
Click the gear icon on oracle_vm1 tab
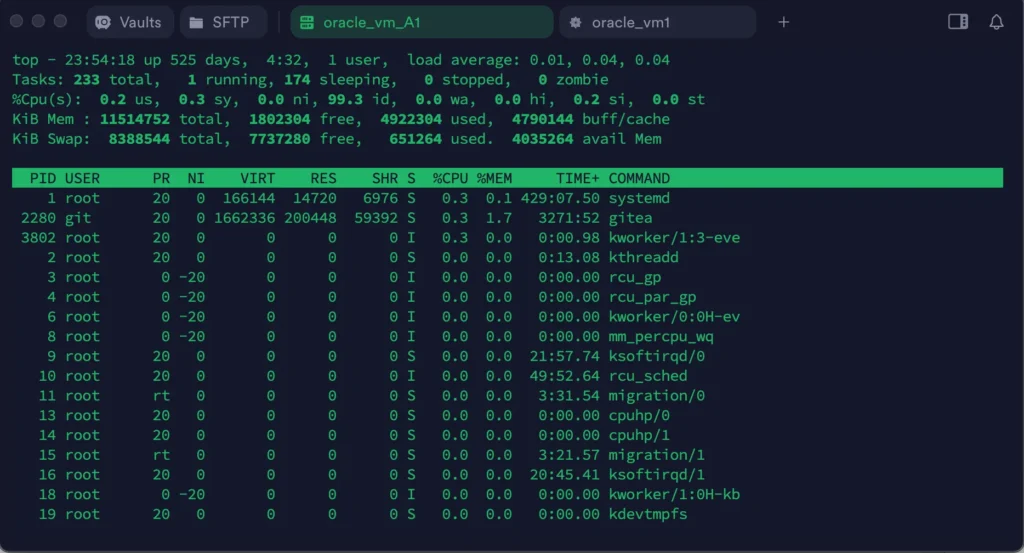[x=576, y=22]
